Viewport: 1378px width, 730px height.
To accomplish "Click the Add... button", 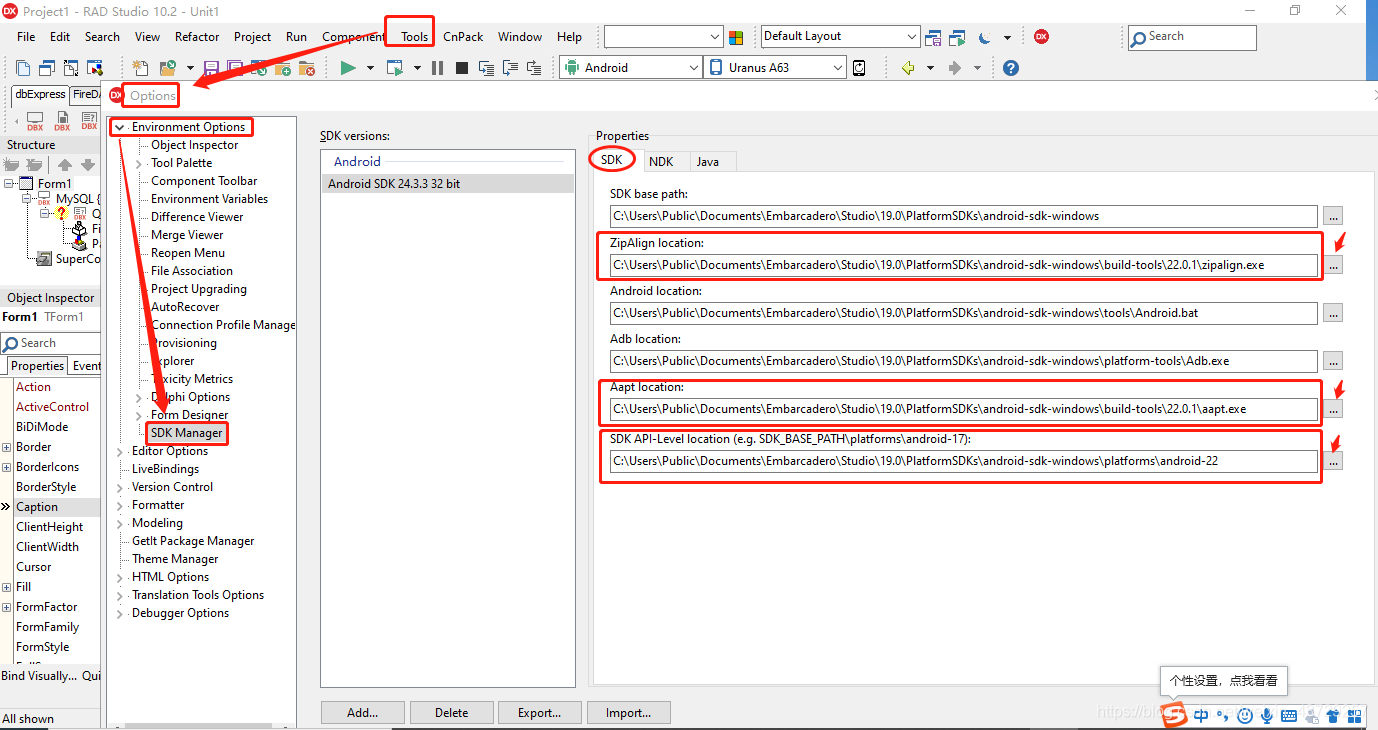I will tap(363, 713).
